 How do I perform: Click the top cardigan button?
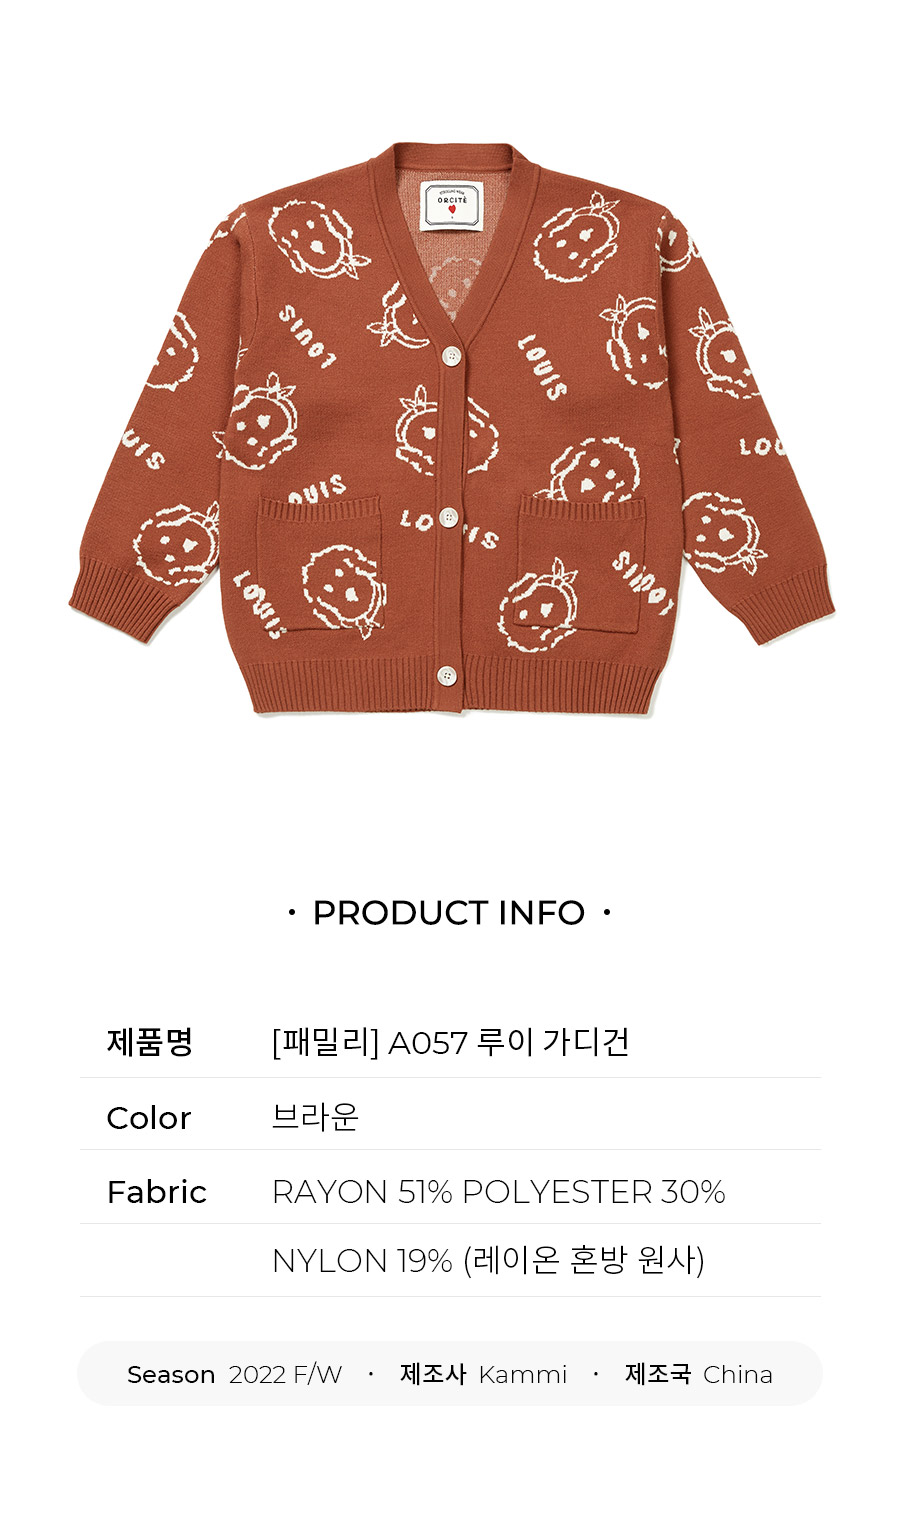click(451, 356)
